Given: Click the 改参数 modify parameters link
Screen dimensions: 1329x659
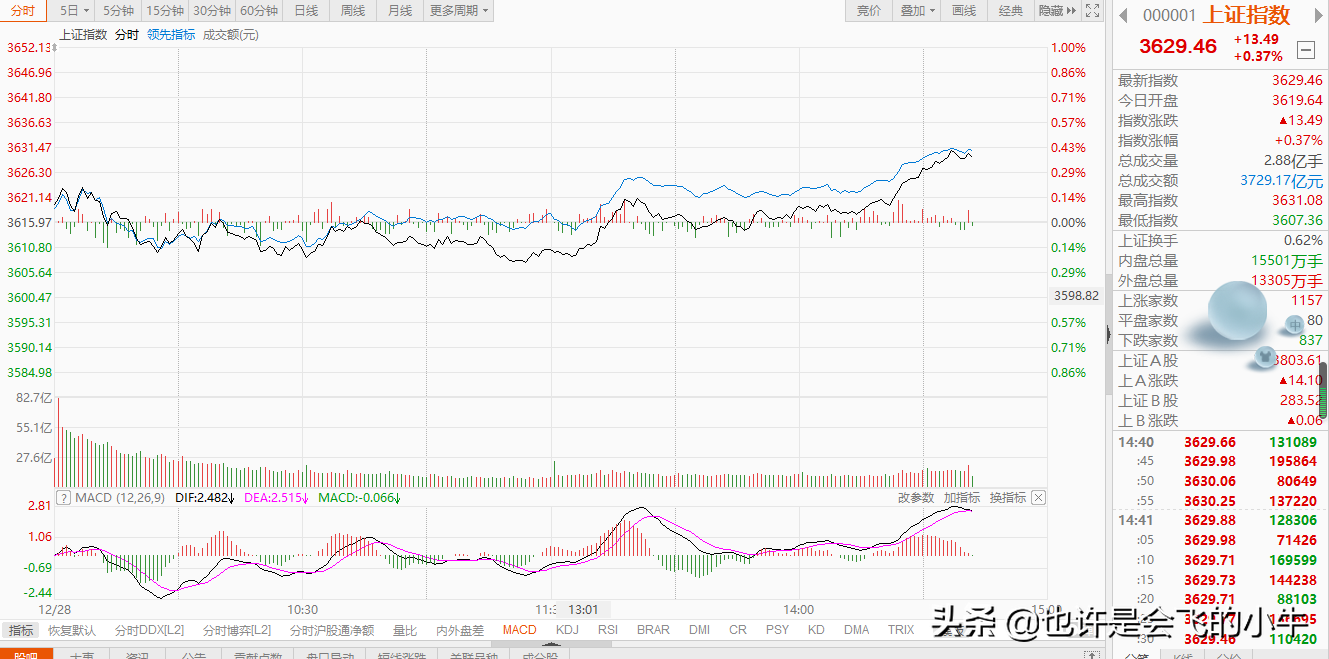Looking at the screenshot, I should point(916,497).
